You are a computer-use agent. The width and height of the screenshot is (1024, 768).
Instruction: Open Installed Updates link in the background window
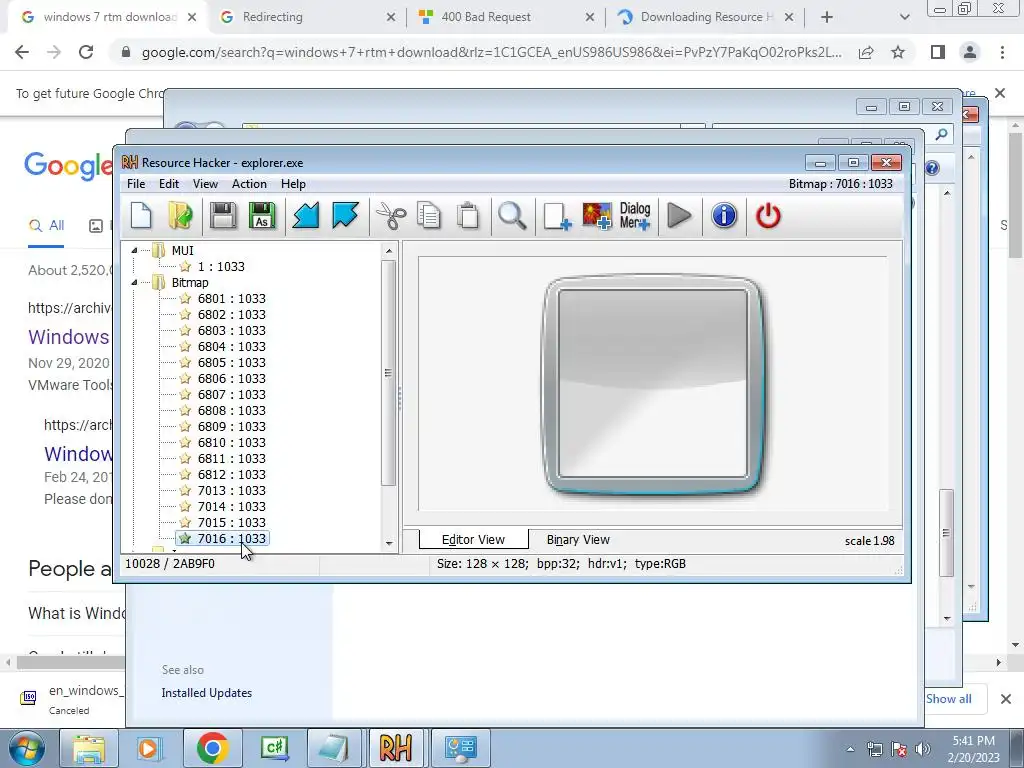206,693
